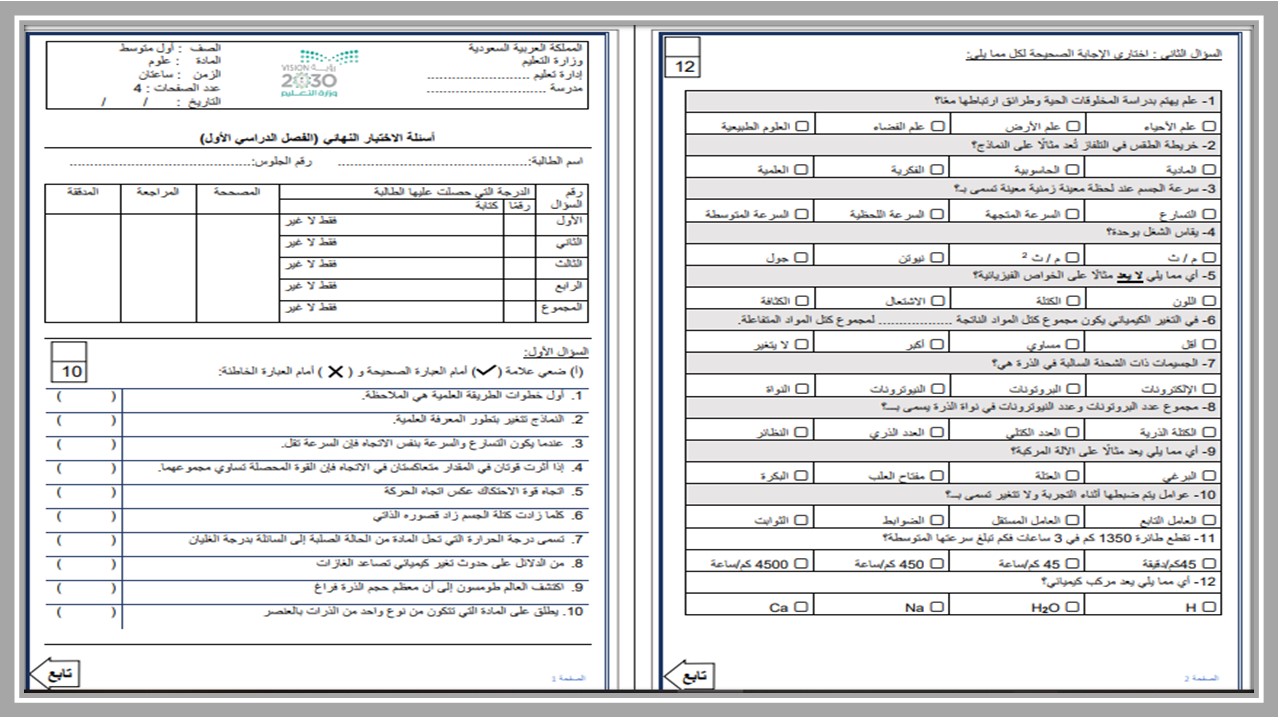Mark the الإلكترونات checkbox
Screen dimensions: 1280x720
[1209, 388]
